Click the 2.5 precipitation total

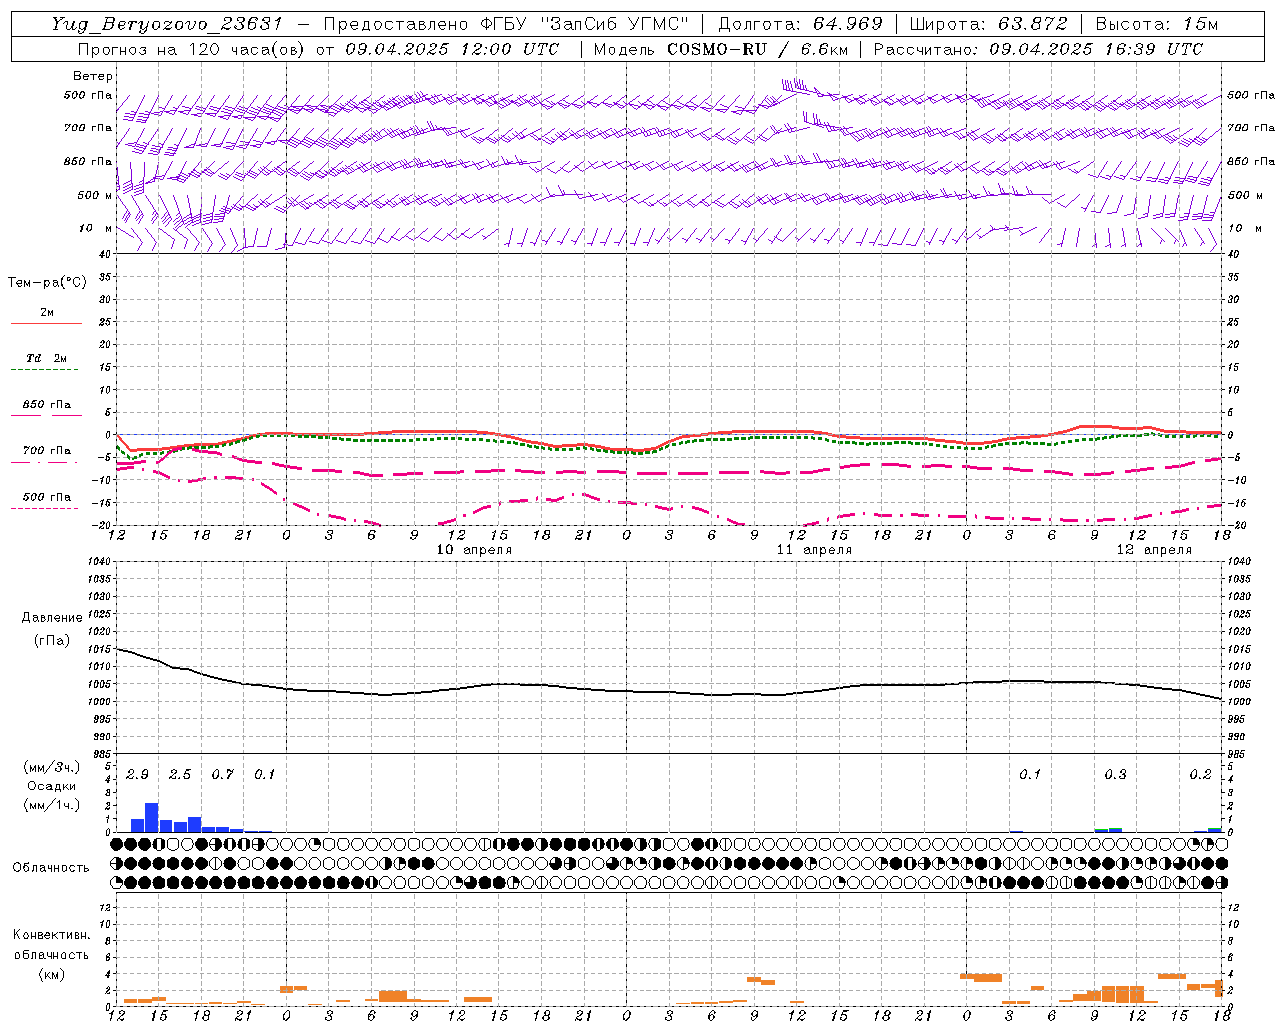pyautogui.click(x=180, y=775)
